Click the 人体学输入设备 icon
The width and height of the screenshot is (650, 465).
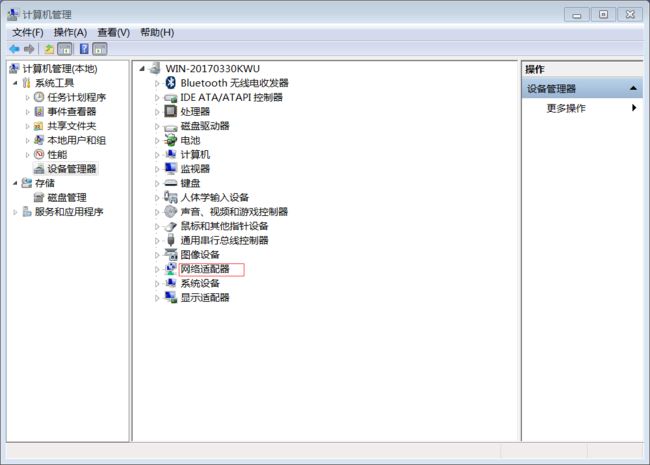point(170,197)
